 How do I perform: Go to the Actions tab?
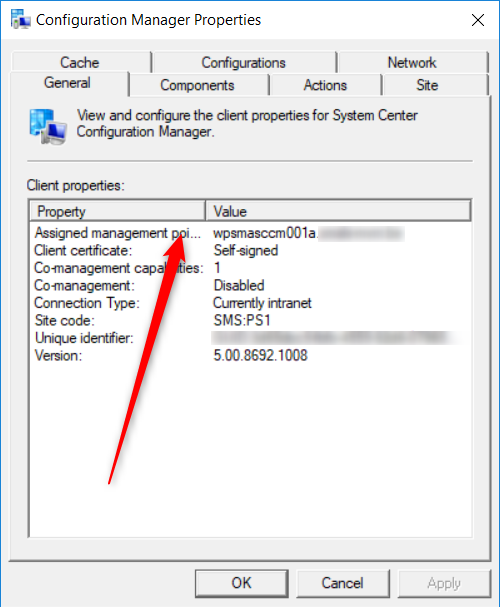coord(325,85)
